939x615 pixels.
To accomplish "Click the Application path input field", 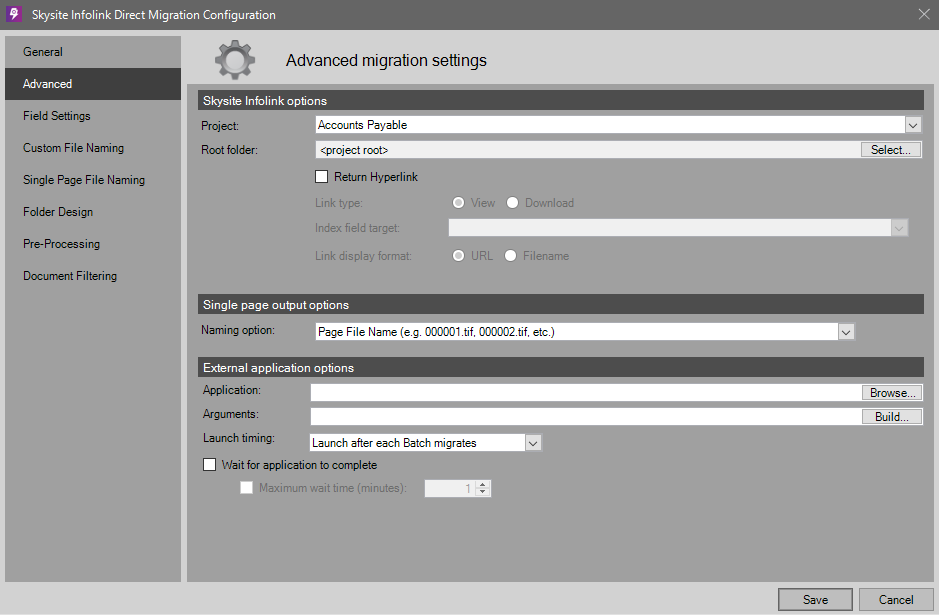I will 586,393.
